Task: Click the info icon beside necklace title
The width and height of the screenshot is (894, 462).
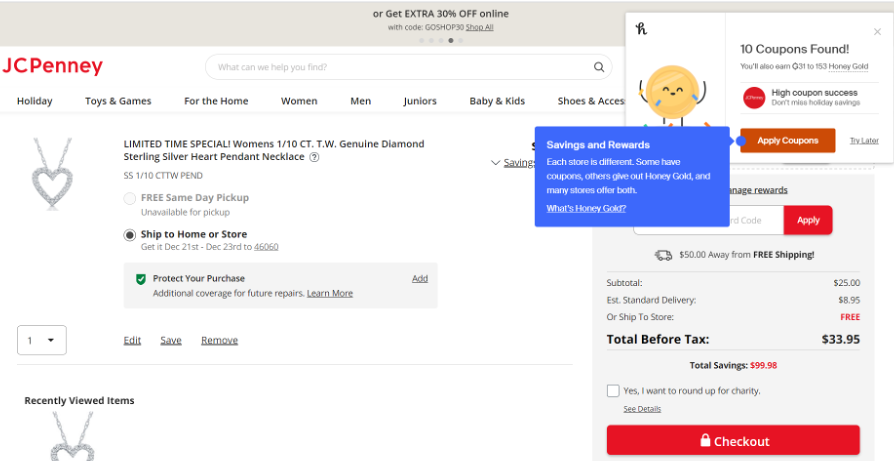Action: point(314,157)
